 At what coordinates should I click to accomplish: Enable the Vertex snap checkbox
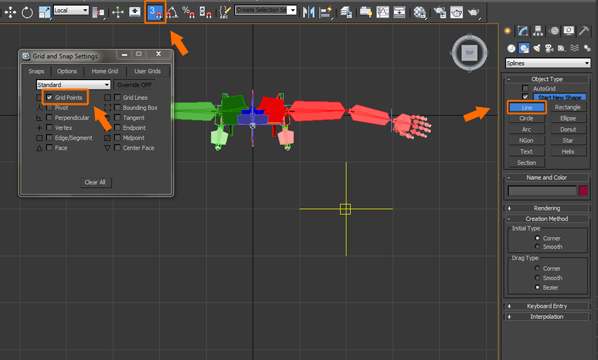click(x=49, y=127)
